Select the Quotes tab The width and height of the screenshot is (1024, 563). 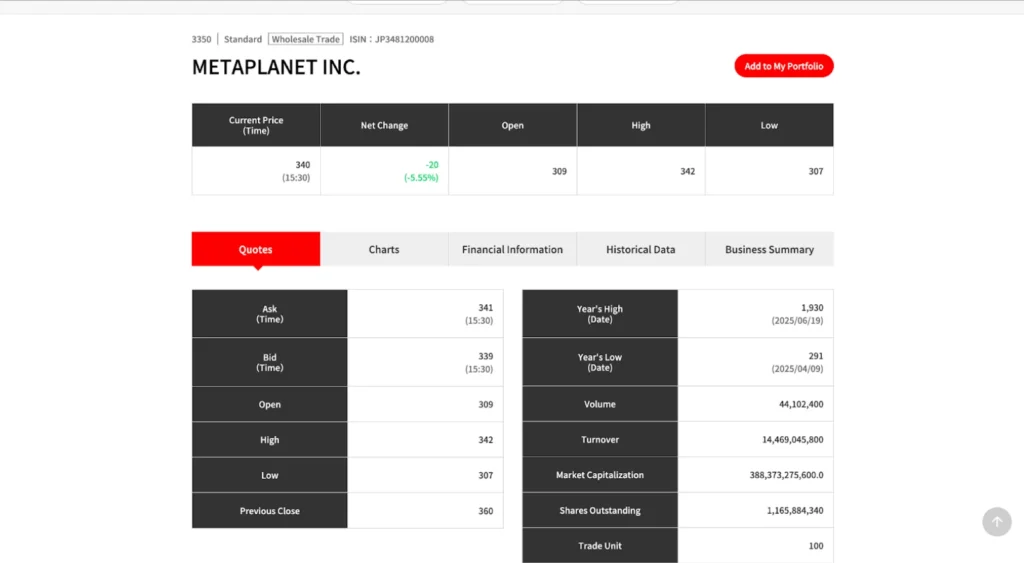tap(256, 249)
